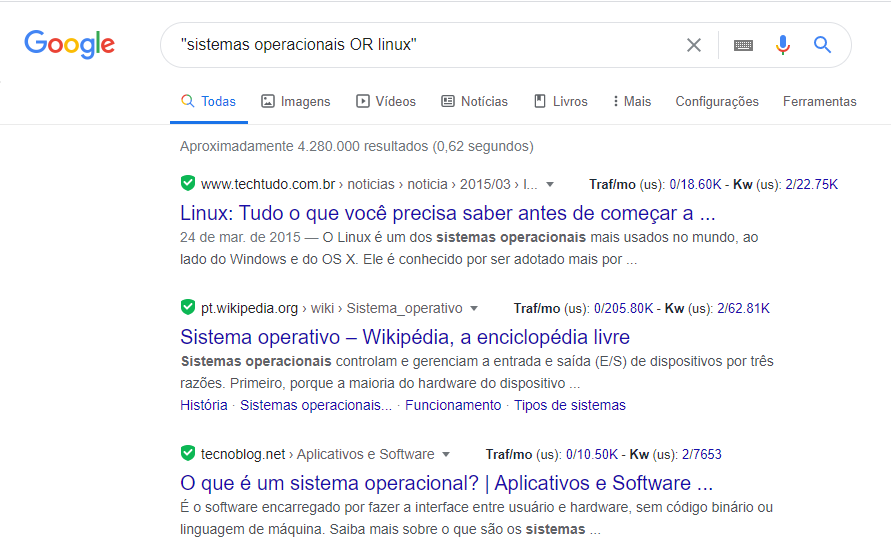Image resolution: width=891 pixels, height=554 pixels.
Task: Click the green shield icon beside tecnoblog.net
Action: 188,453
